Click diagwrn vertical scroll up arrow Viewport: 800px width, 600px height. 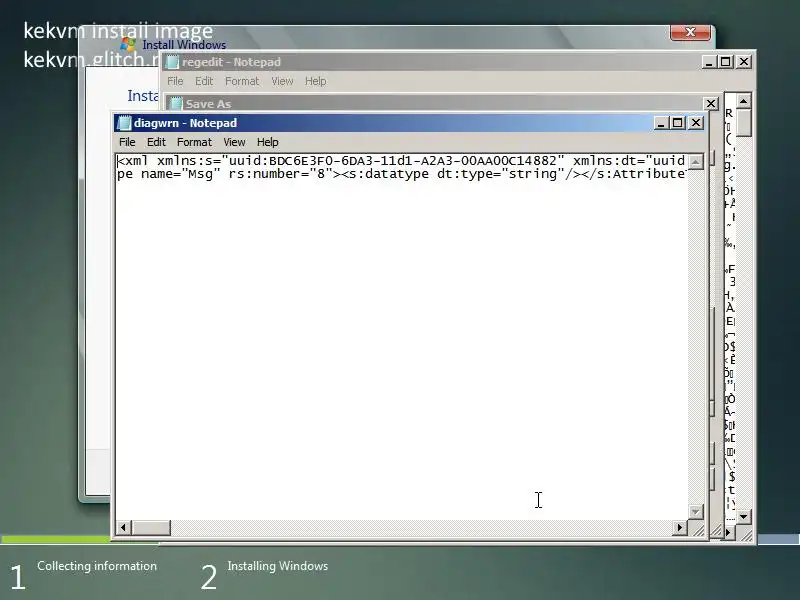[695, 162]
